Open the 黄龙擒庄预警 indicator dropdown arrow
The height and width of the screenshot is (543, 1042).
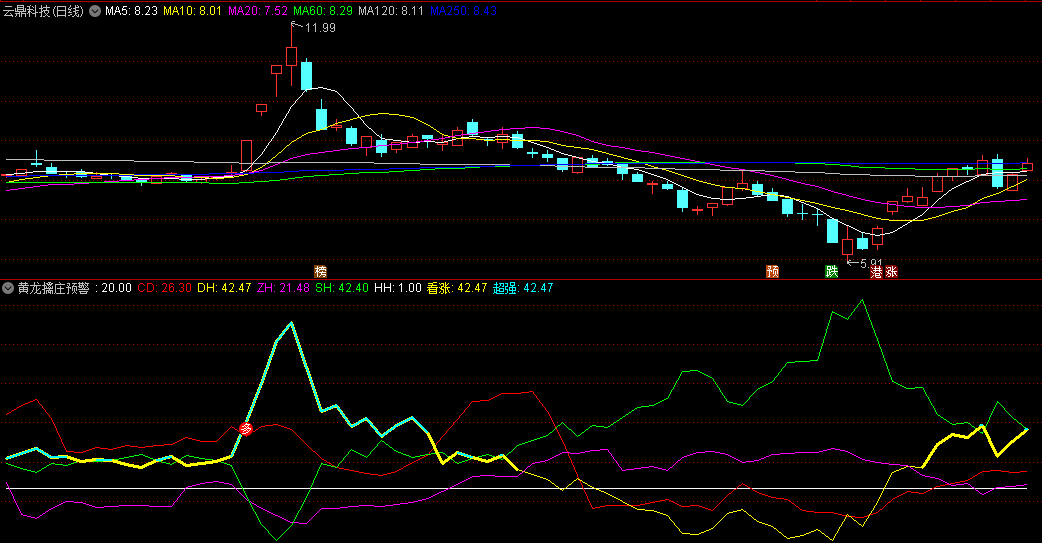(9, 288)
